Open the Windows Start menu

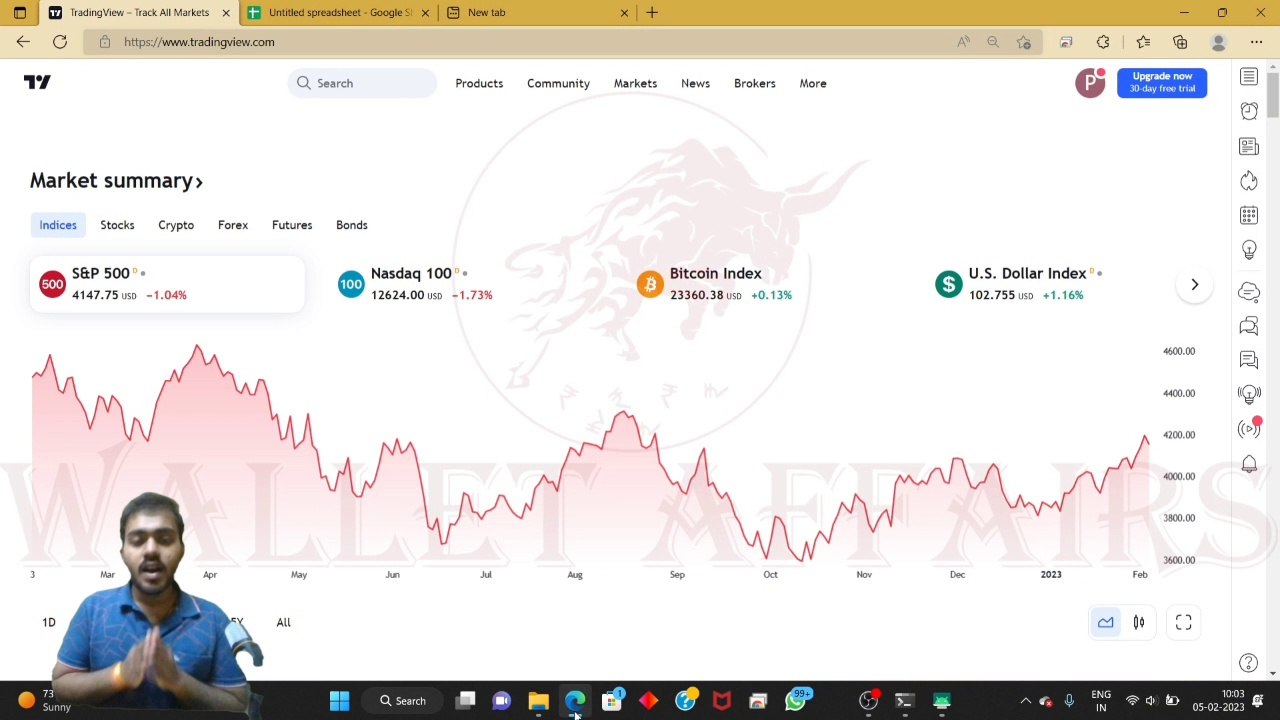click(340, 701)
